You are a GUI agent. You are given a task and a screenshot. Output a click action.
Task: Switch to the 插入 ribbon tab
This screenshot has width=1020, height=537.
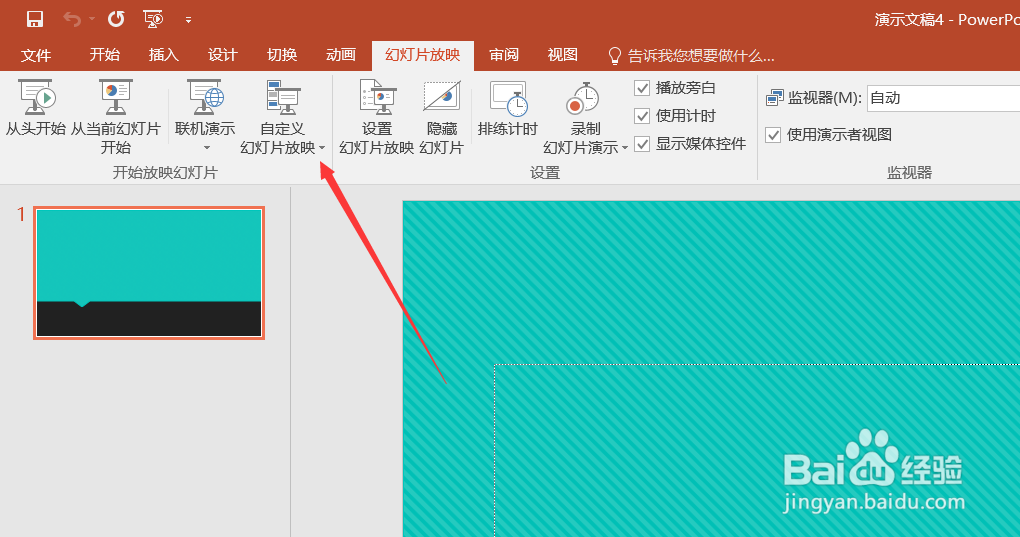[164, 55]
